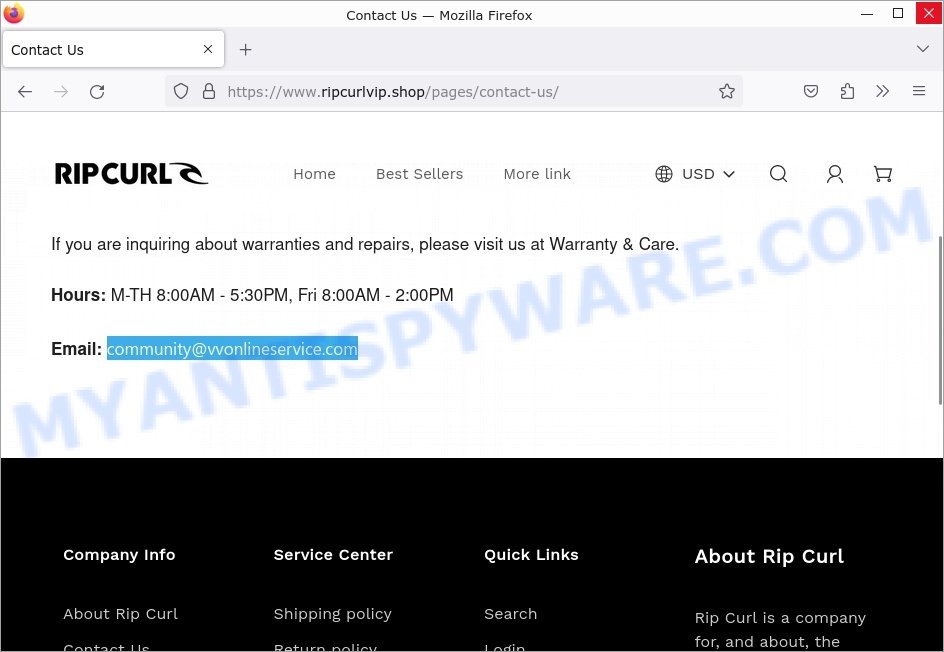This screenshot has width=944, height=652.
Task: Open the Home navigation link
Action: point(314,174)
